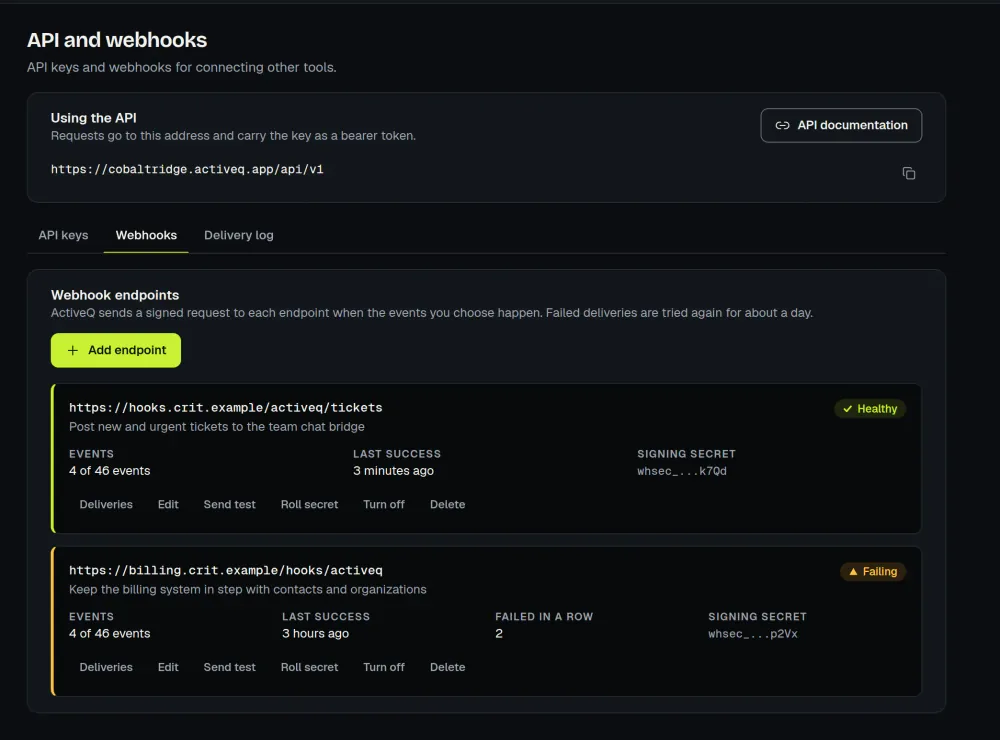
Task: Copy the API base URL
Action: point(909,173)
